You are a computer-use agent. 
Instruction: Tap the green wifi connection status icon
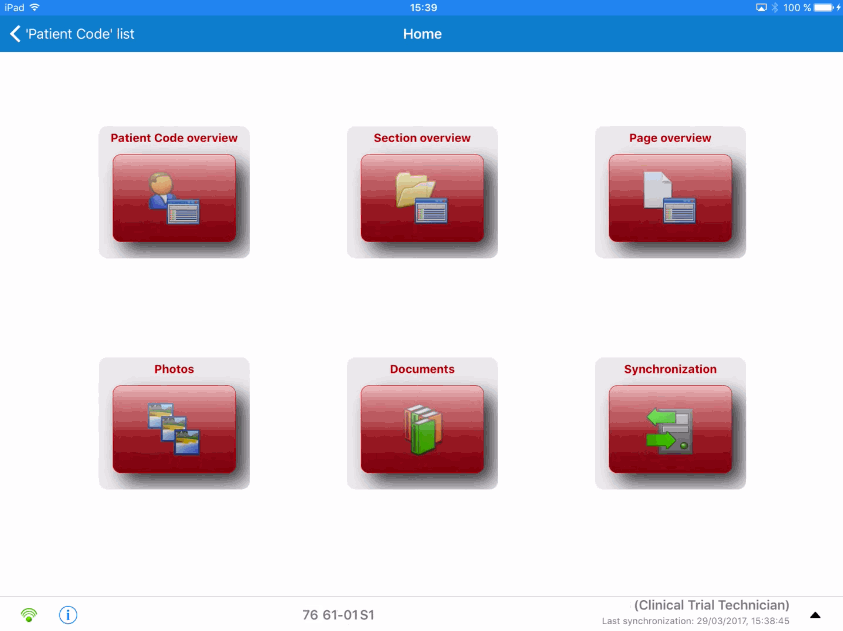pos(29,614)
